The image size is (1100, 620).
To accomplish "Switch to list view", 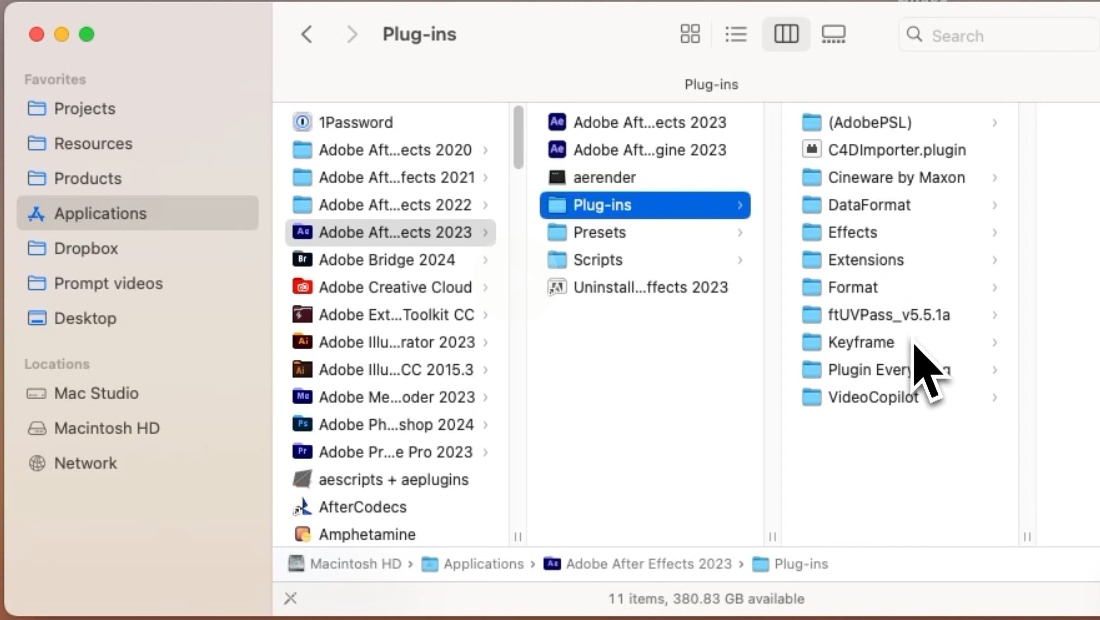I will [x=736, y=33].
